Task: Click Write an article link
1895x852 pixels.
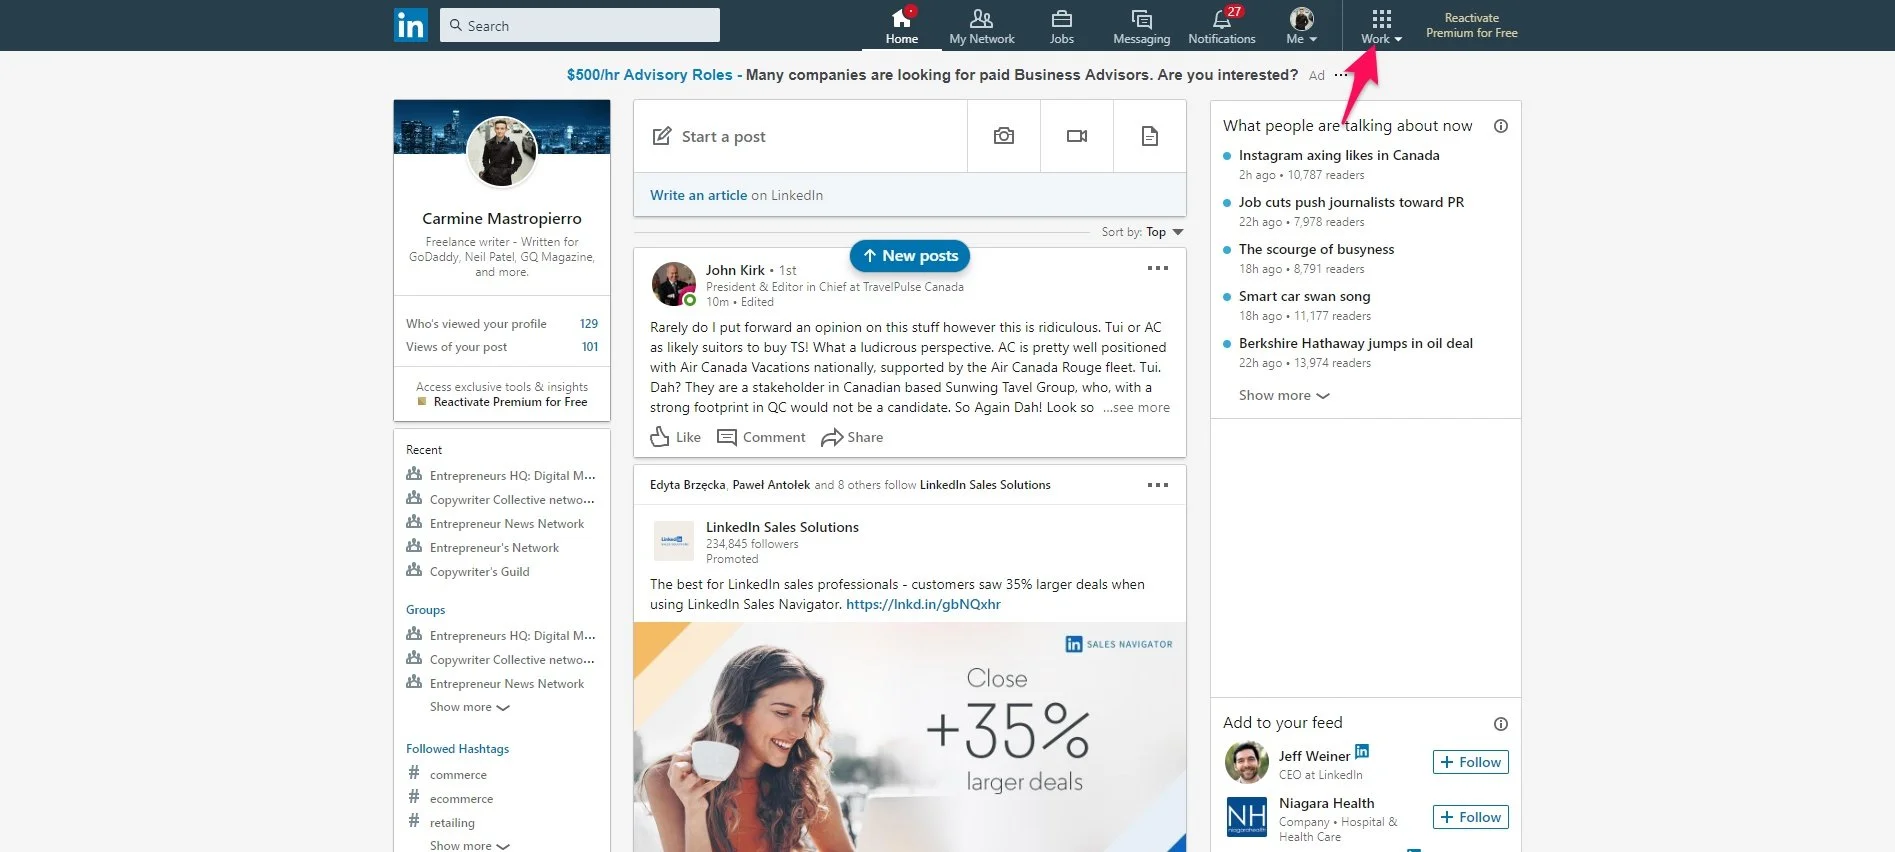Action: pos(698,195)
